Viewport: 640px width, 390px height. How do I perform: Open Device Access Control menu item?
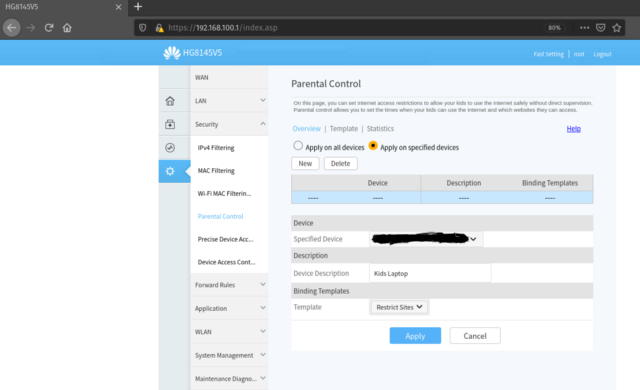pyautogui.click(x=226, y=262)
